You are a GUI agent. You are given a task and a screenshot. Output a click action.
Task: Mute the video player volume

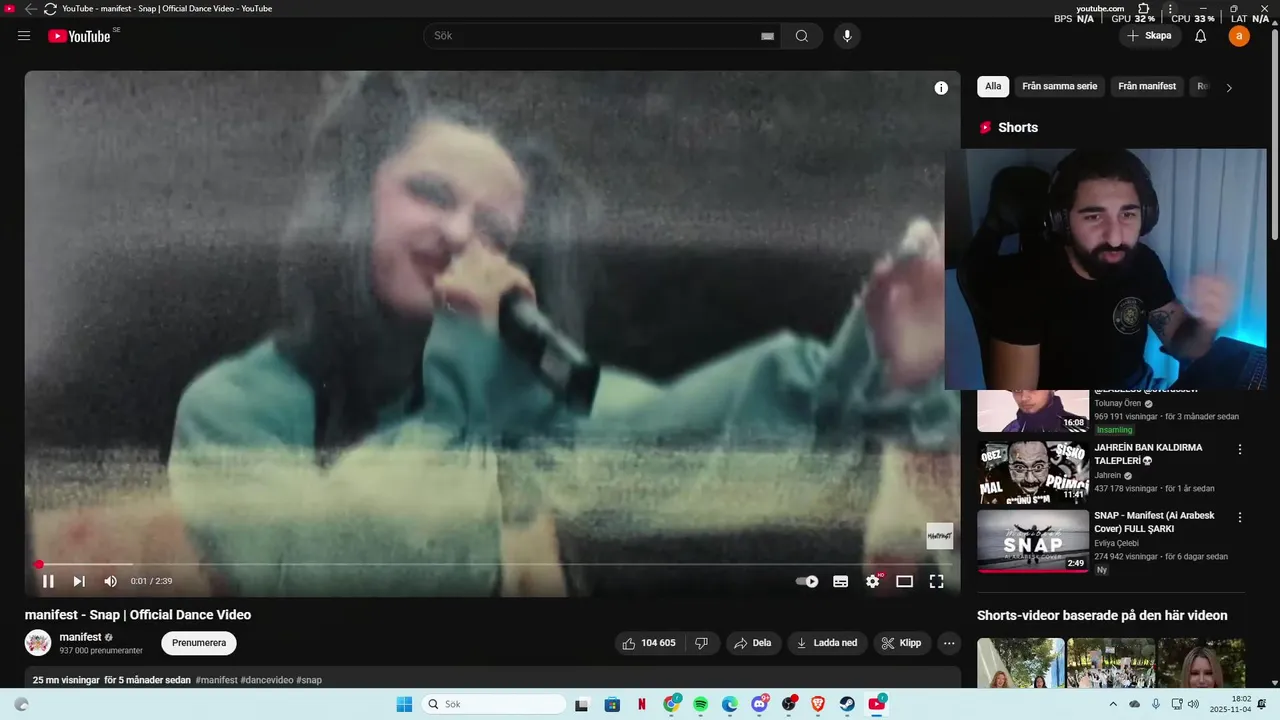tap(110, 581)
